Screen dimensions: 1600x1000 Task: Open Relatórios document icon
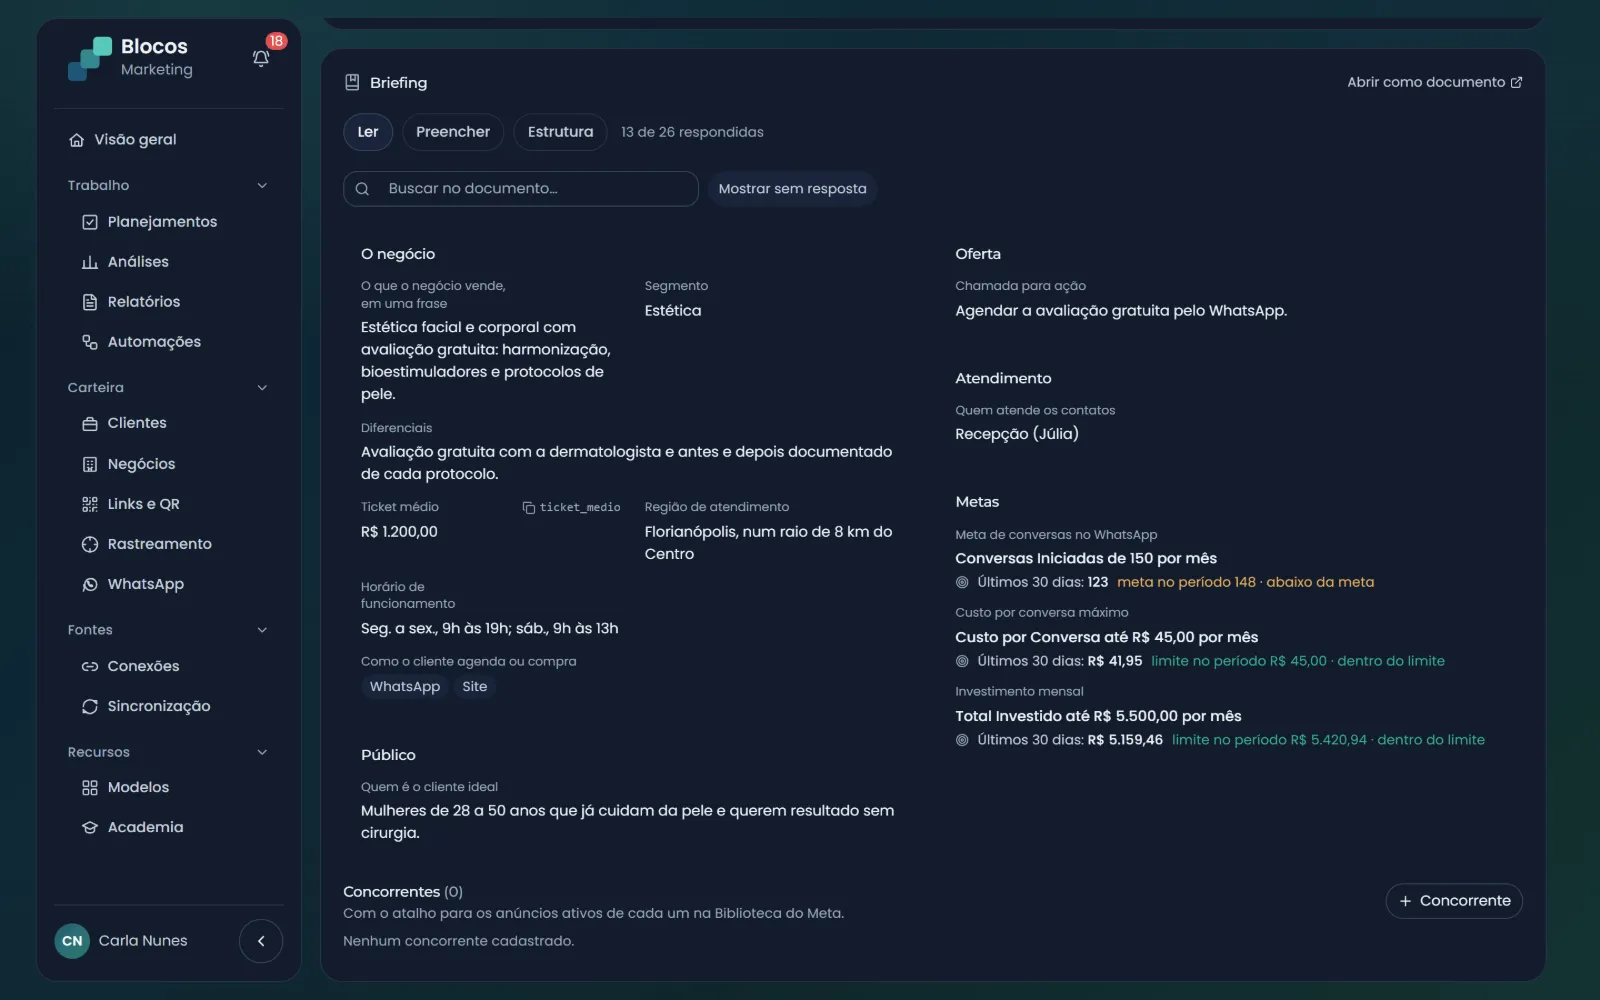(90, 302)
